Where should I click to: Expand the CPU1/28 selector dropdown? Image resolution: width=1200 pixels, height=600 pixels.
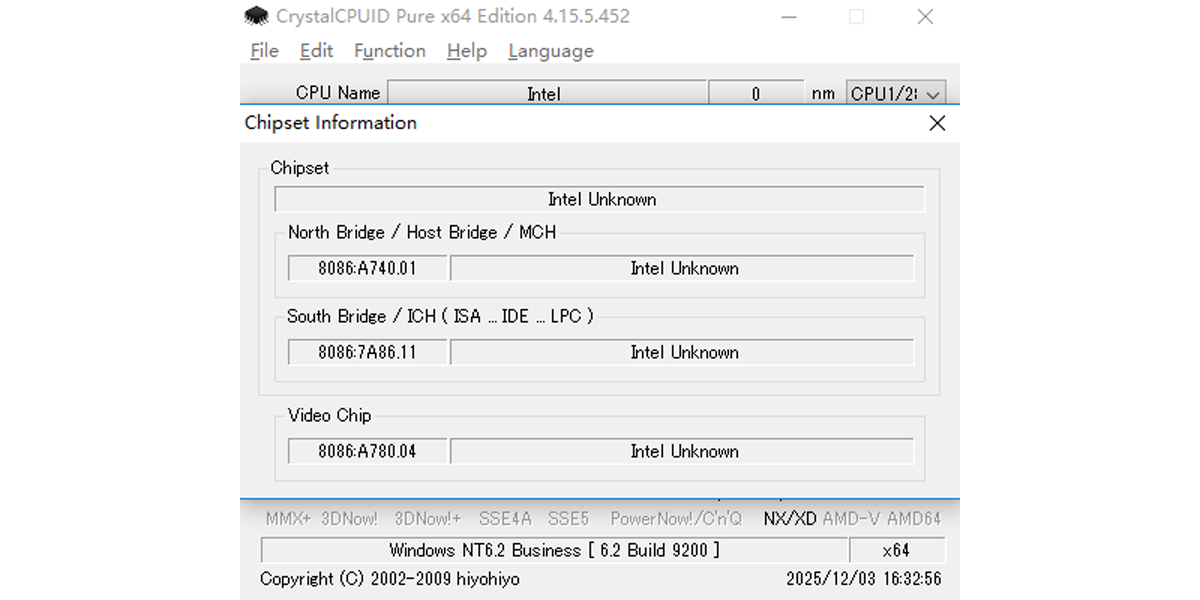[x=895, y=93]
